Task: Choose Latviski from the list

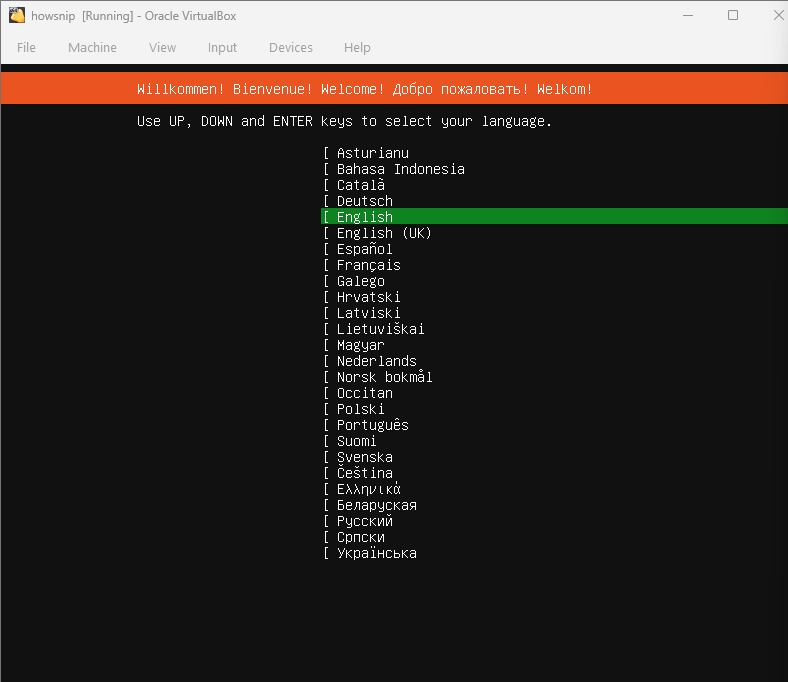Action: pos(369,313)
